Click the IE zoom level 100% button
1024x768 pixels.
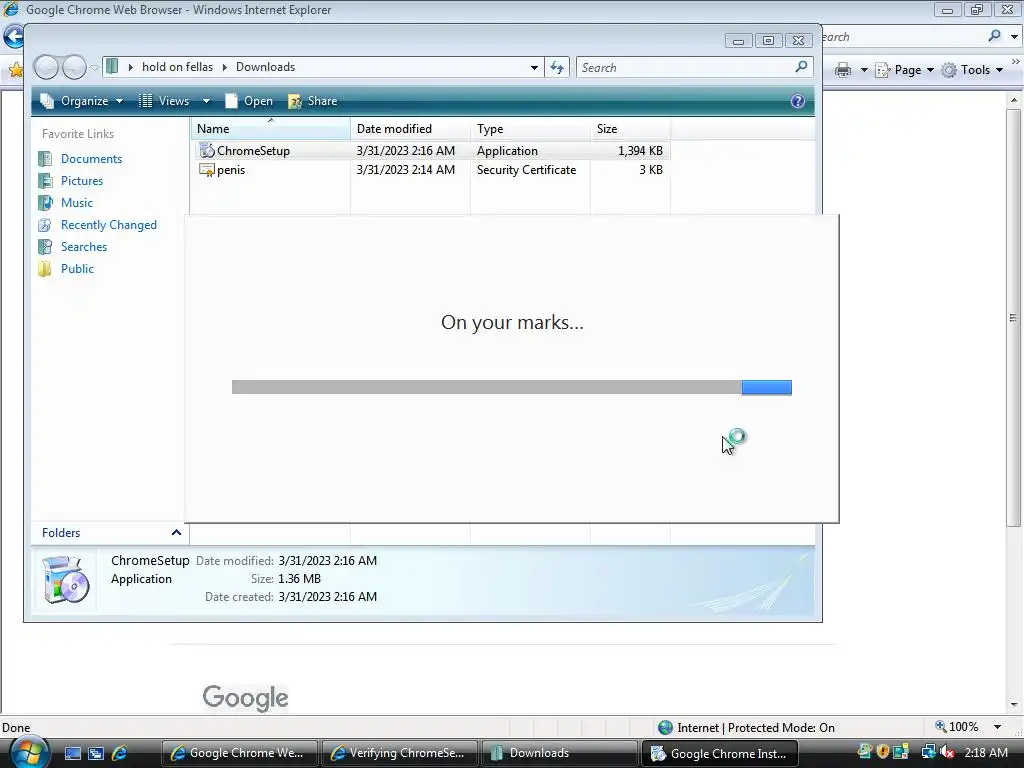coord(957,727)
